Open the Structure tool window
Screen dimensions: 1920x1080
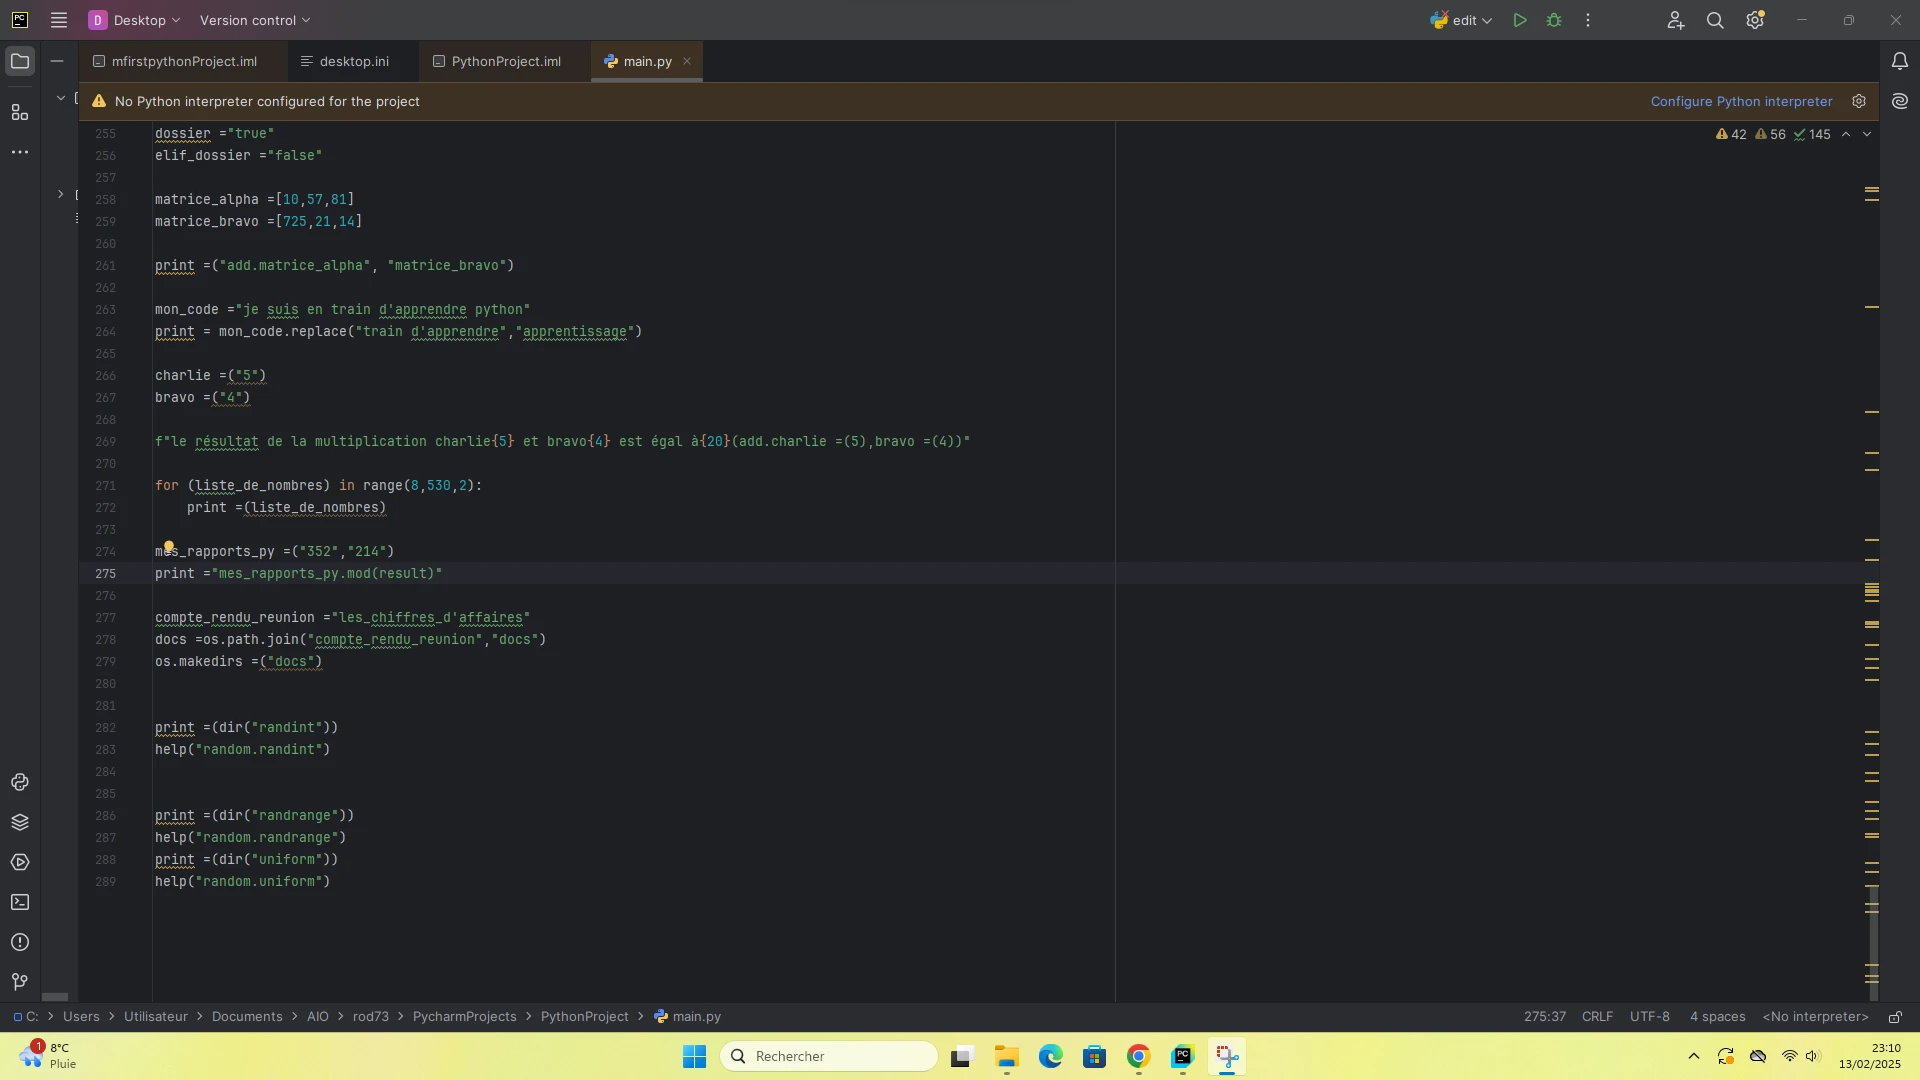coord(20,112)
